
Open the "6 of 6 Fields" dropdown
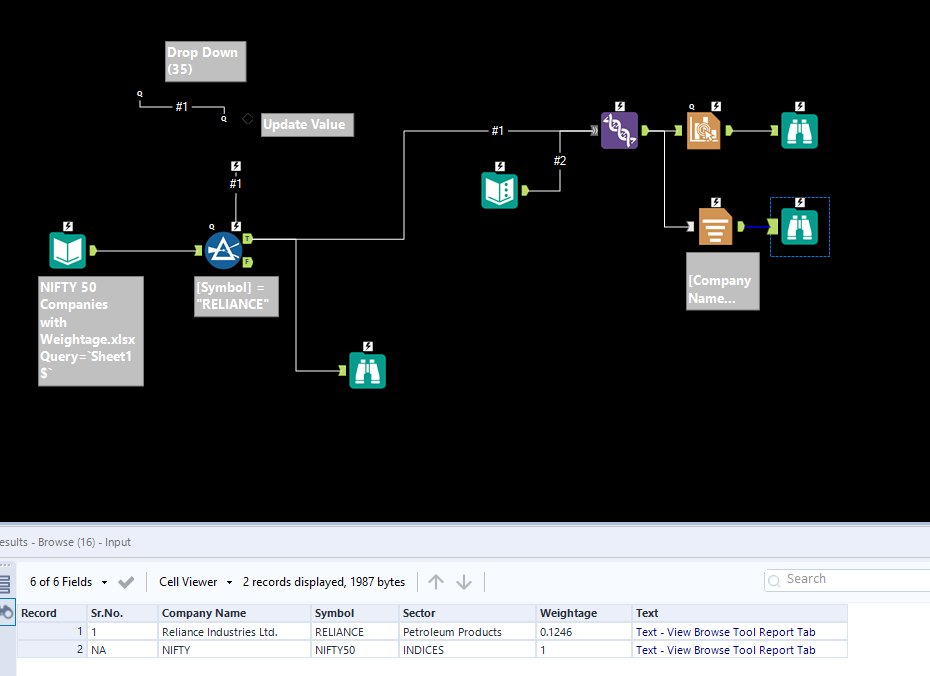(x=70, y=581)
